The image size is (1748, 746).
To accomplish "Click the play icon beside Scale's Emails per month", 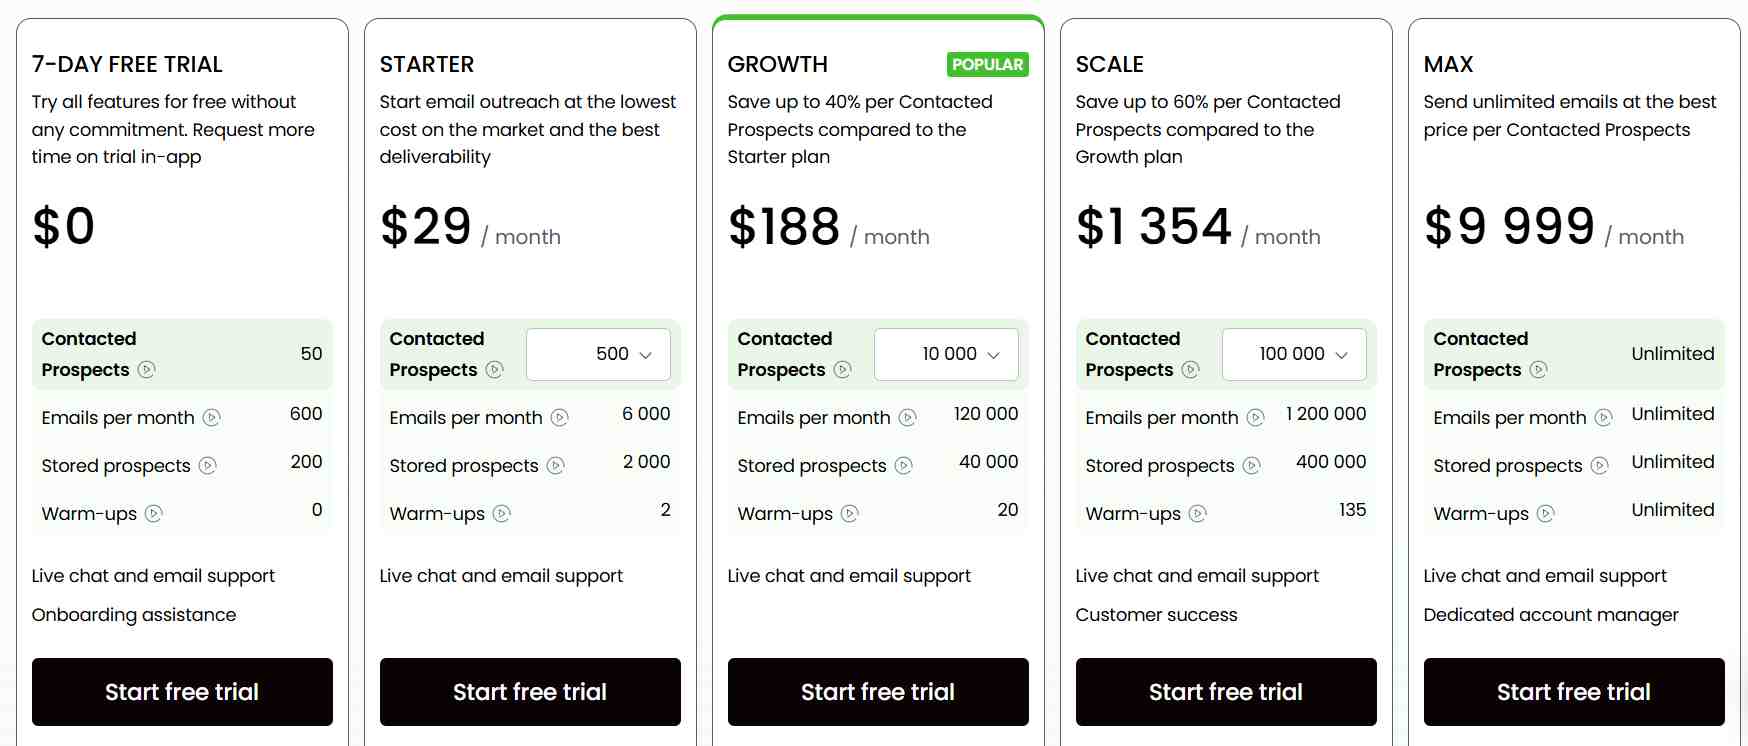I will (1255, 417).
